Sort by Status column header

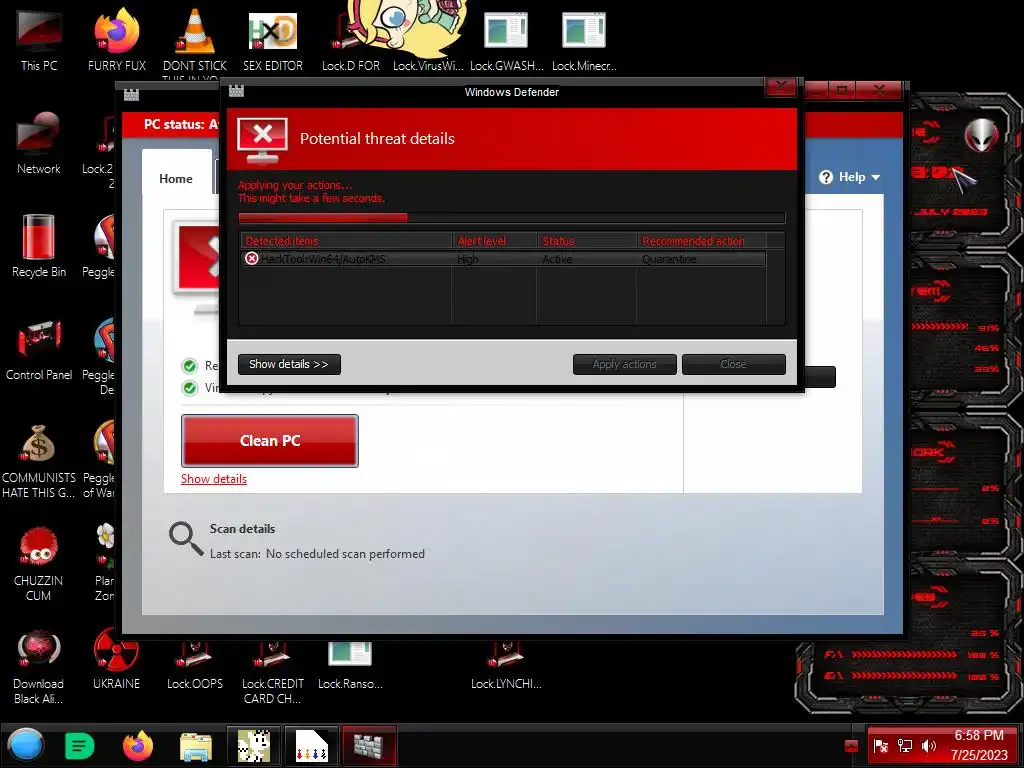(x=586, y=241)
